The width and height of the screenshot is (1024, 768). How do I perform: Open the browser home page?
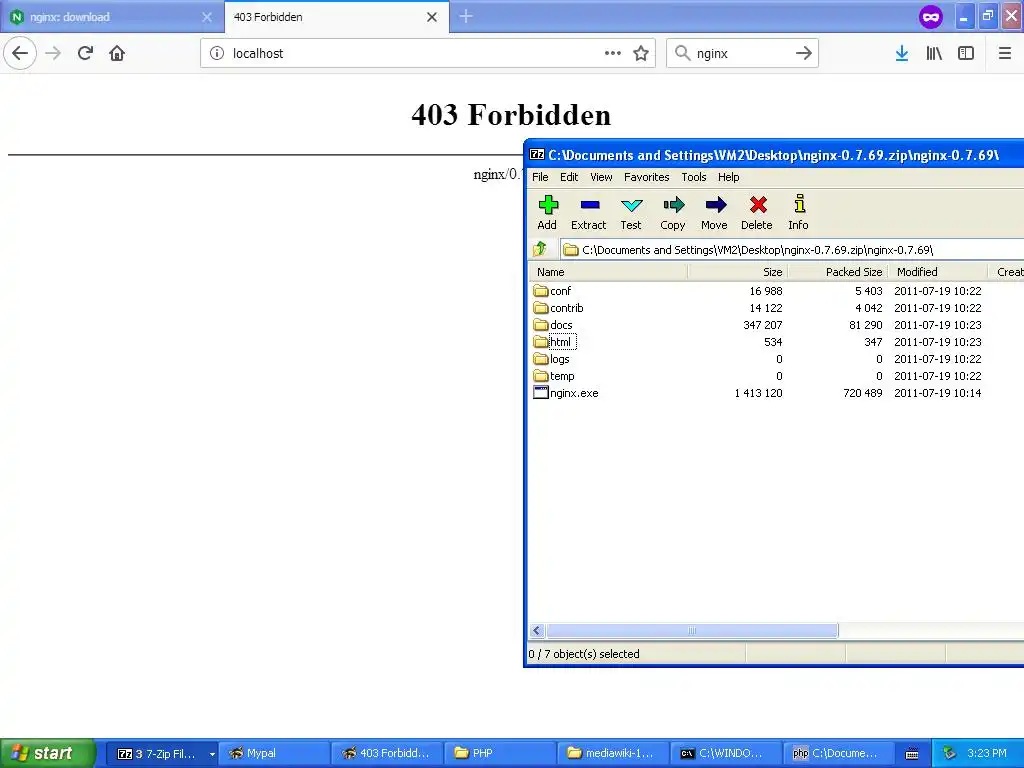117,54
